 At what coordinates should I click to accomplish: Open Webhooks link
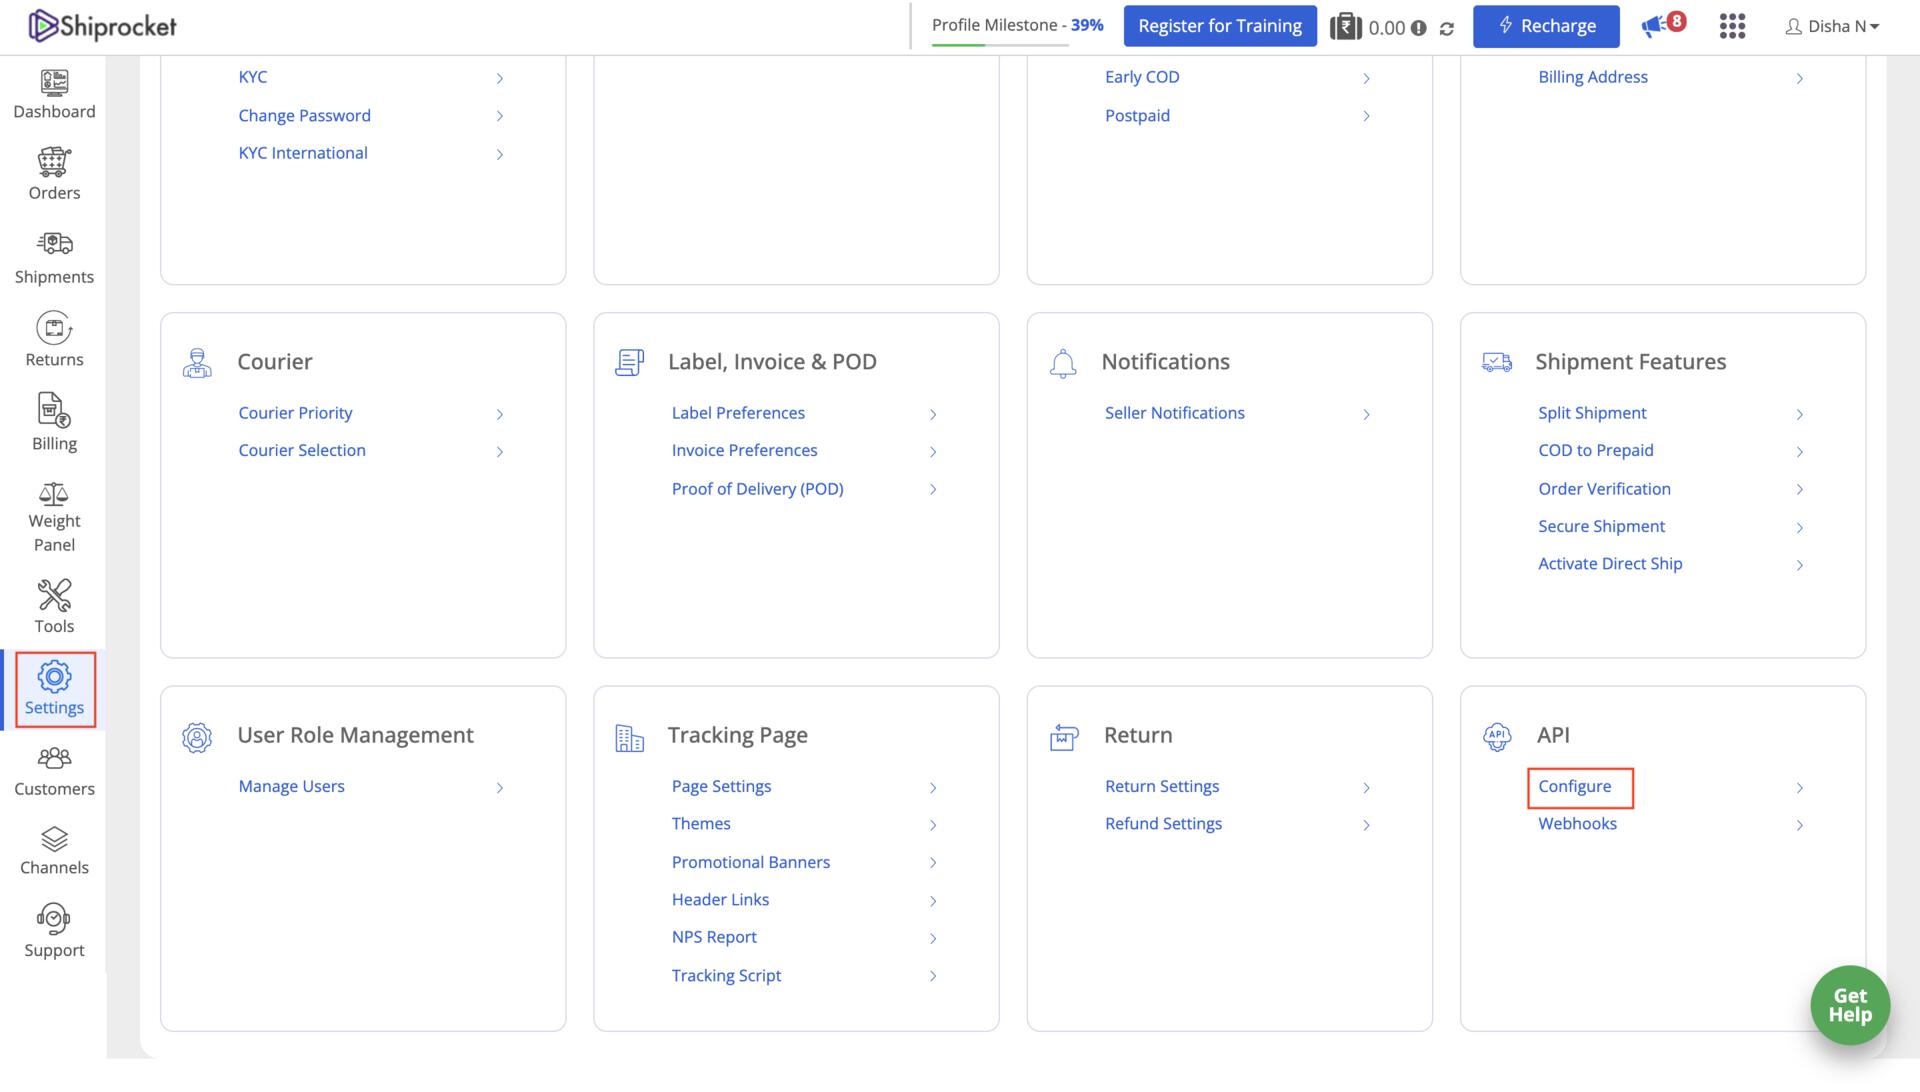tap(1577, 824)
